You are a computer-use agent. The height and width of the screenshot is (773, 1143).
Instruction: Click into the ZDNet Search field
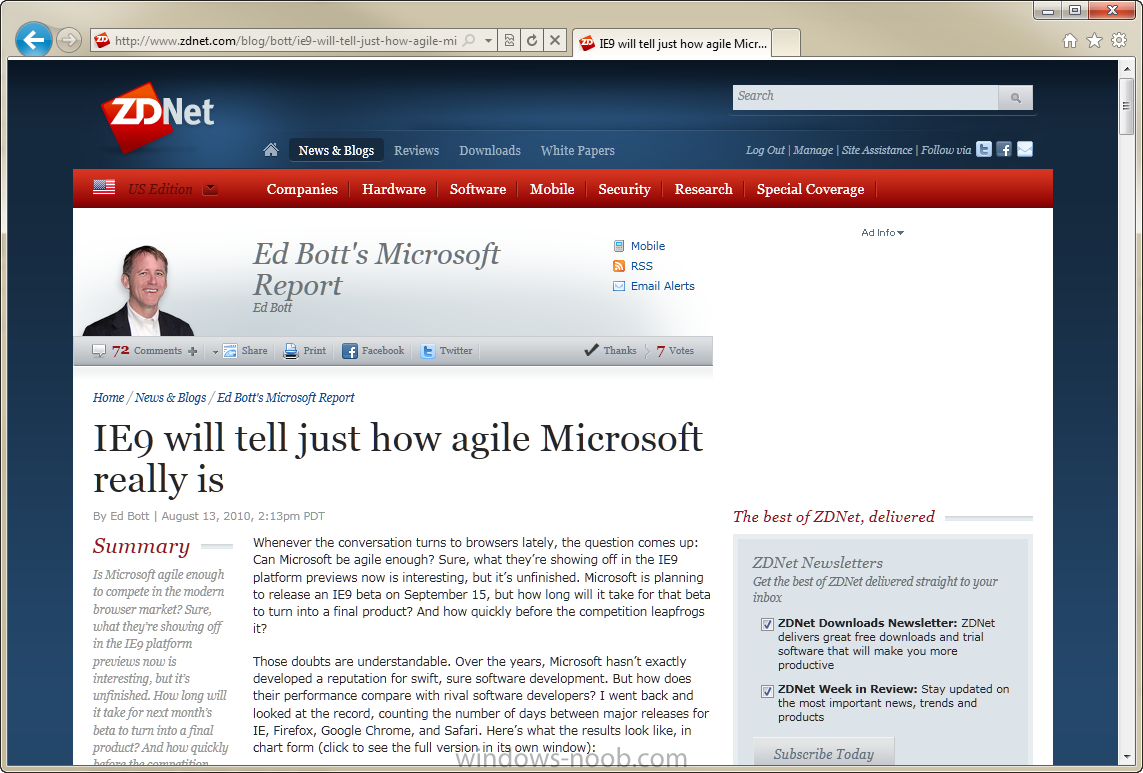click(865, 97)
